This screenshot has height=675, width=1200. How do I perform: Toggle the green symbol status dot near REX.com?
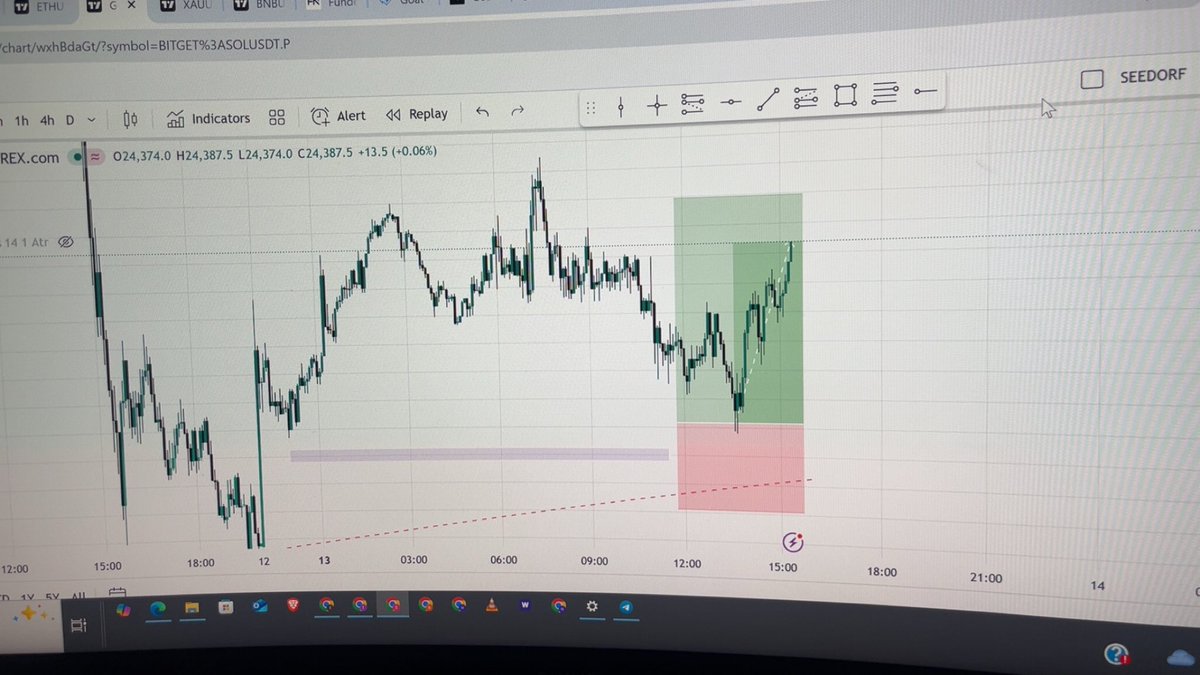78,157
